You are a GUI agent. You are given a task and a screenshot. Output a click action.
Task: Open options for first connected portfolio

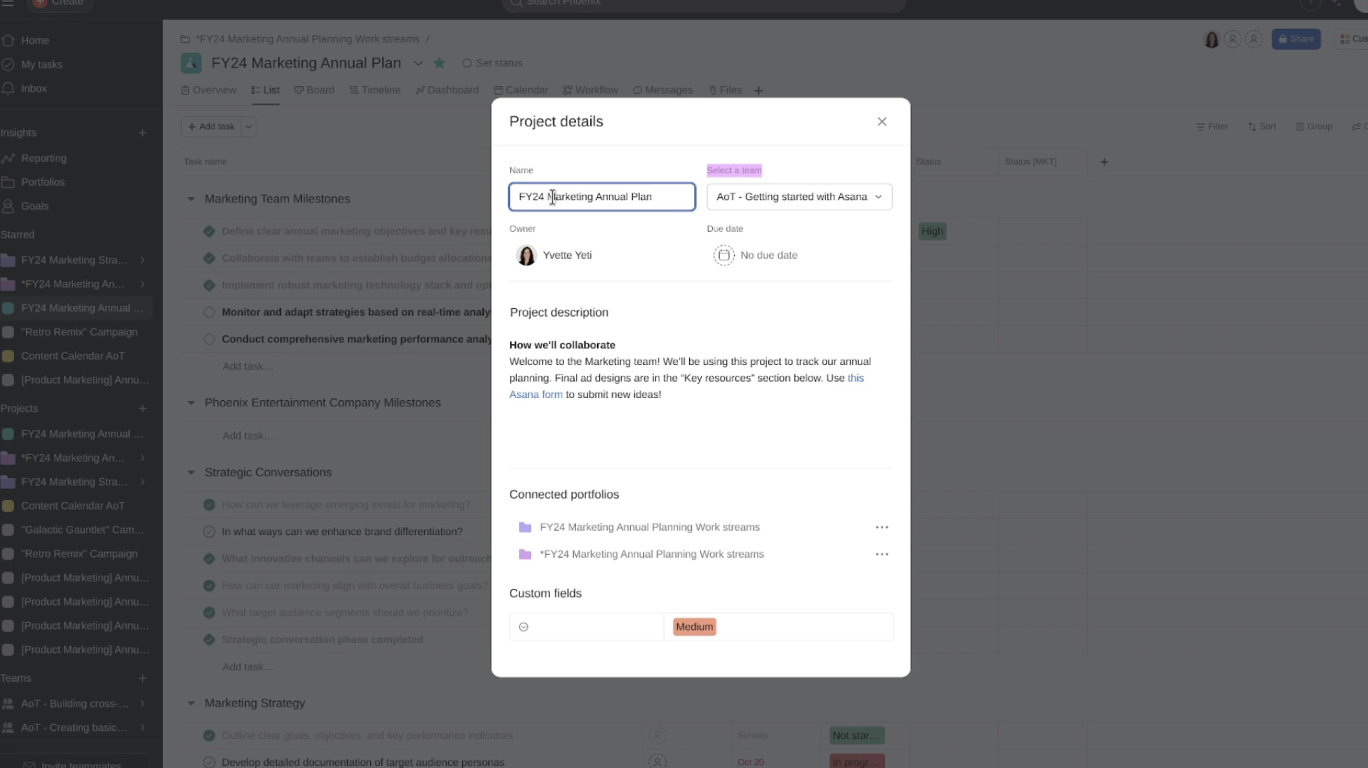coord(882,527)
